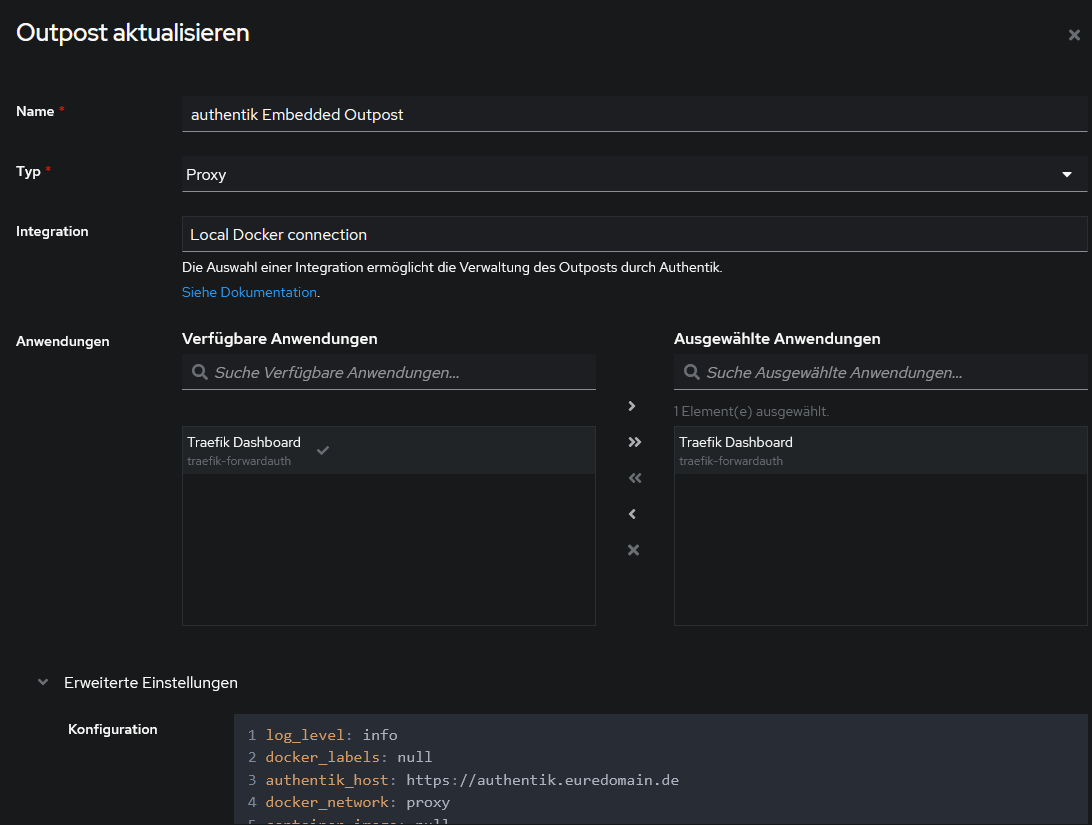Image resolution: width=1092 pixels, height=825 pixels.
Task: Click the single left arrow to remove selected
Action: click(632, 514)
